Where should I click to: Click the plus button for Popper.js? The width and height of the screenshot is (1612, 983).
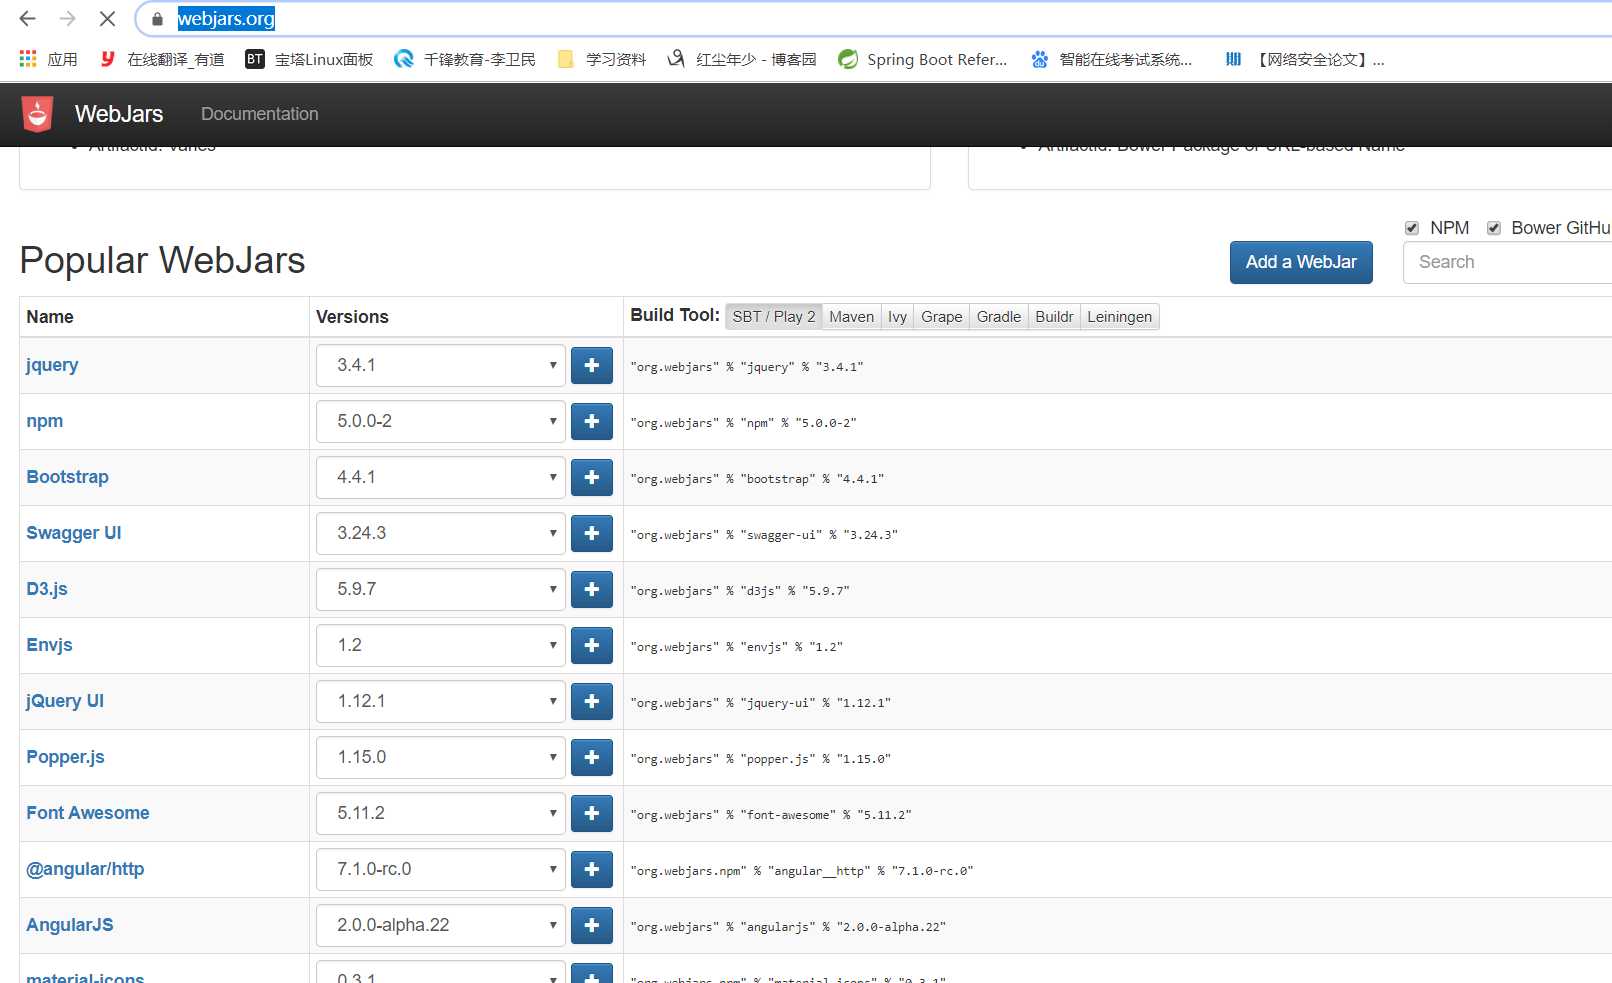tap(592, 757)
